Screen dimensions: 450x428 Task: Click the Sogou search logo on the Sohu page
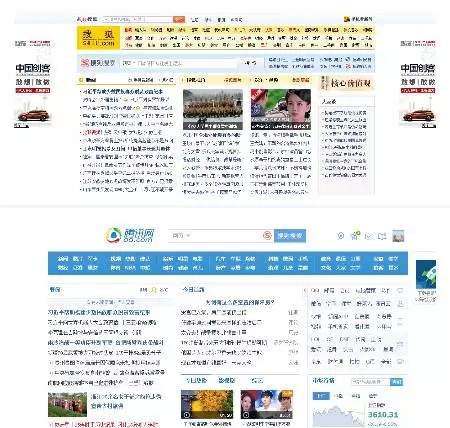pyautogui.click(x=98, y=63)
